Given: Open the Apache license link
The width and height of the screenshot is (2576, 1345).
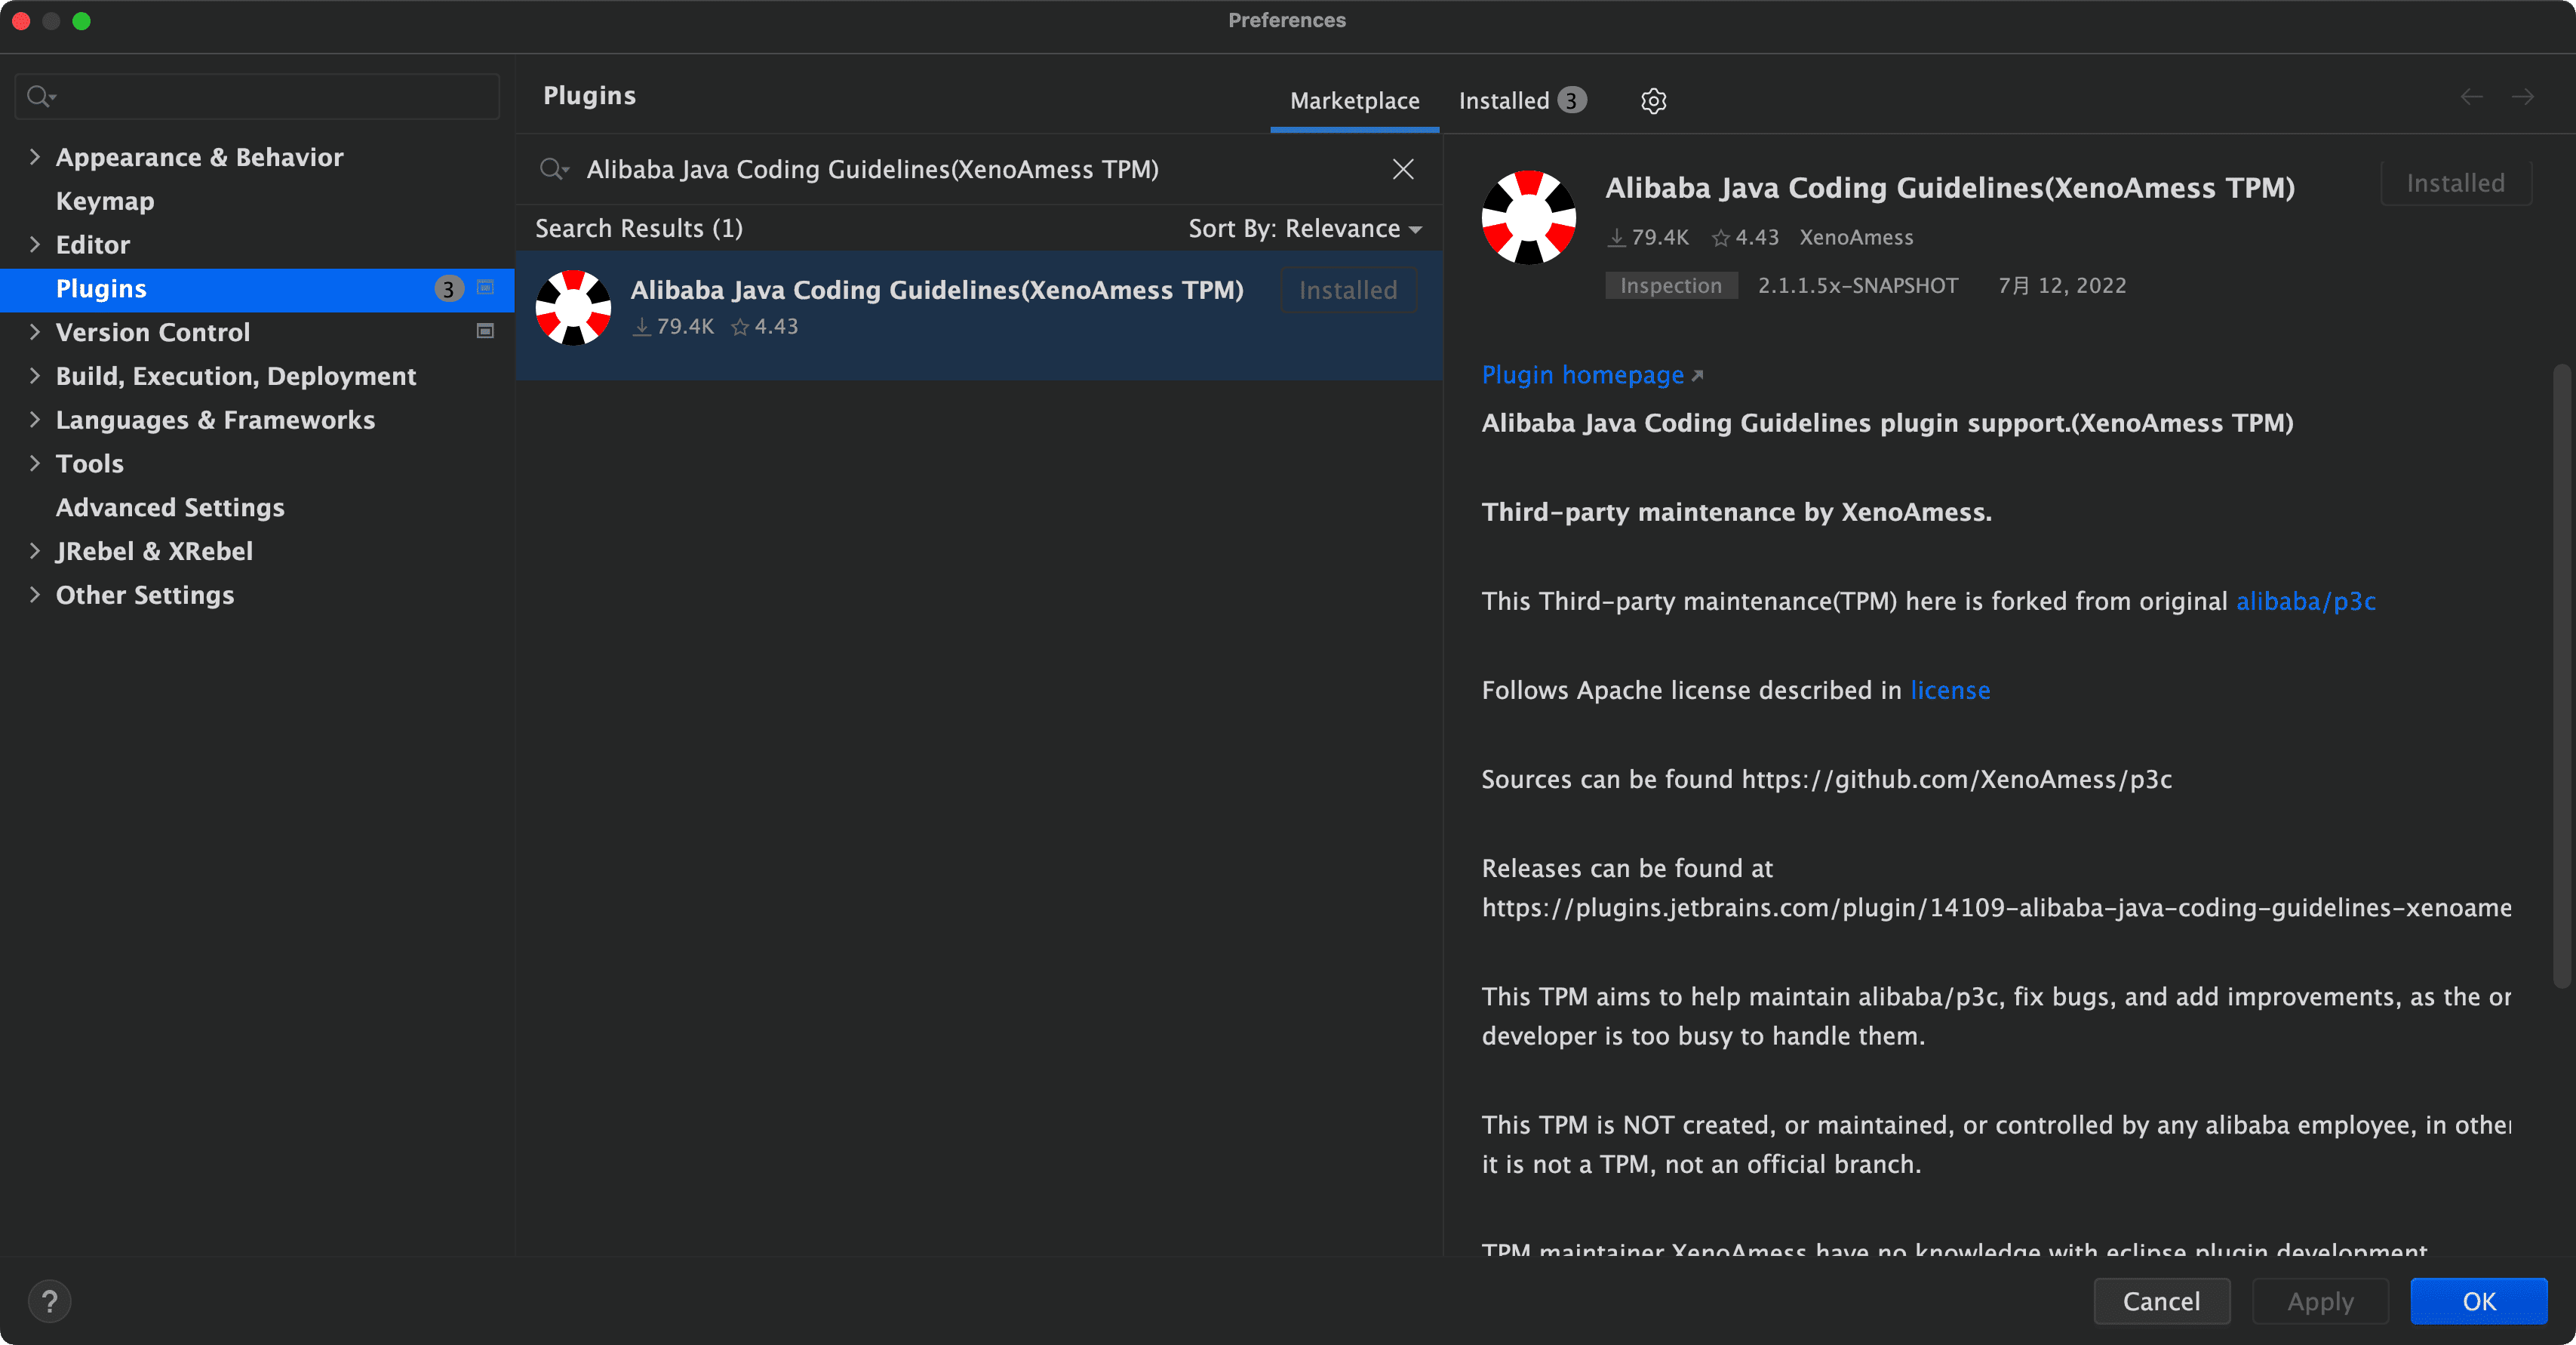Looking at the screenshot, I should (x=1950, y=690).
